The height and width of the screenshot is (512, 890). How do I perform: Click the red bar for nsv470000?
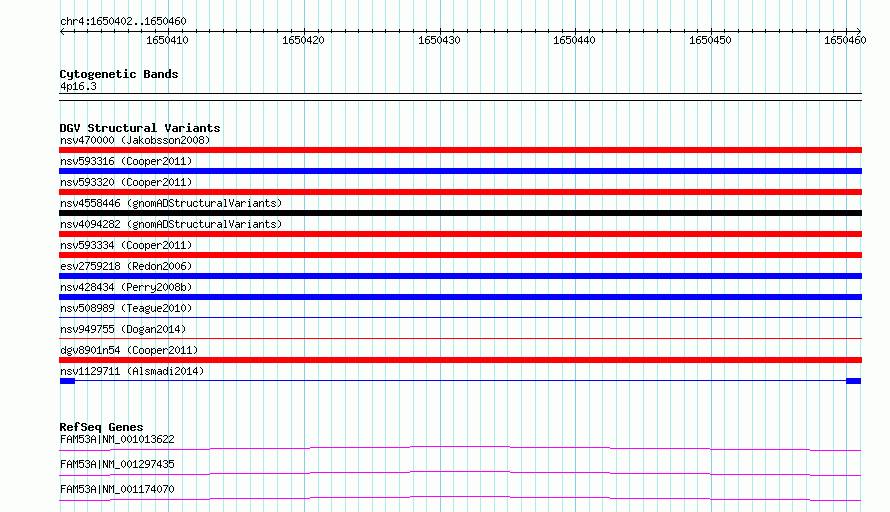460,150
